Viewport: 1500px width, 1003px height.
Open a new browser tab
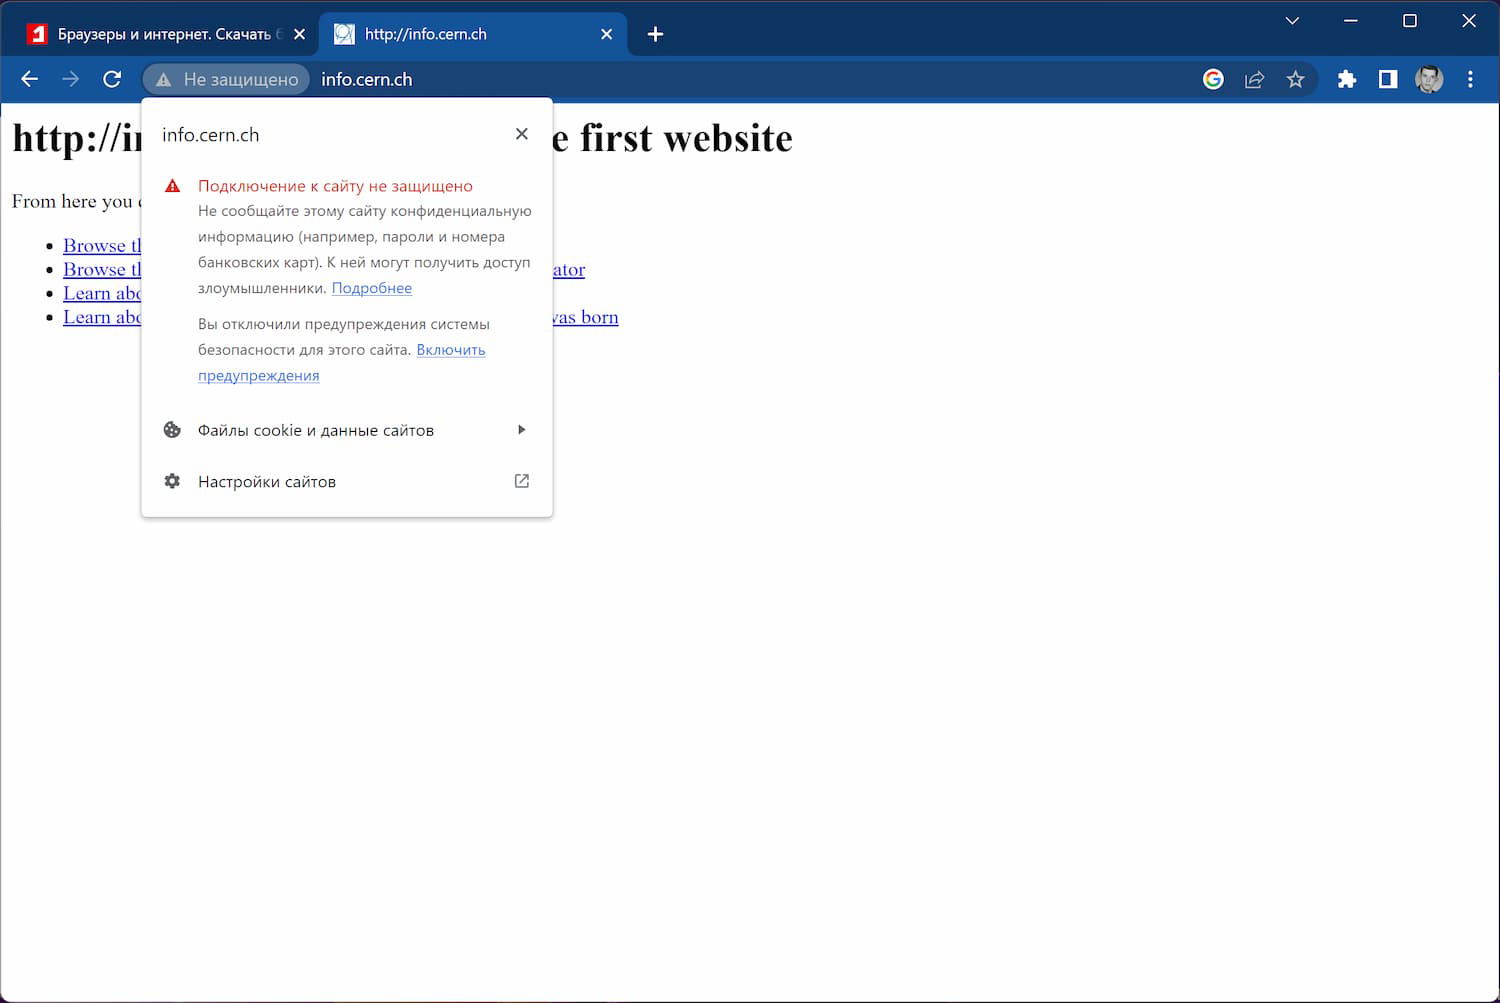(x=655, y=34)
